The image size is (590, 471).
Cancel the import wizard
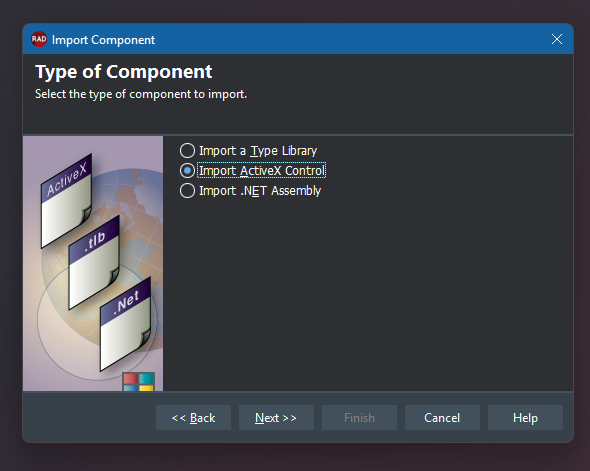click(442, 418)
